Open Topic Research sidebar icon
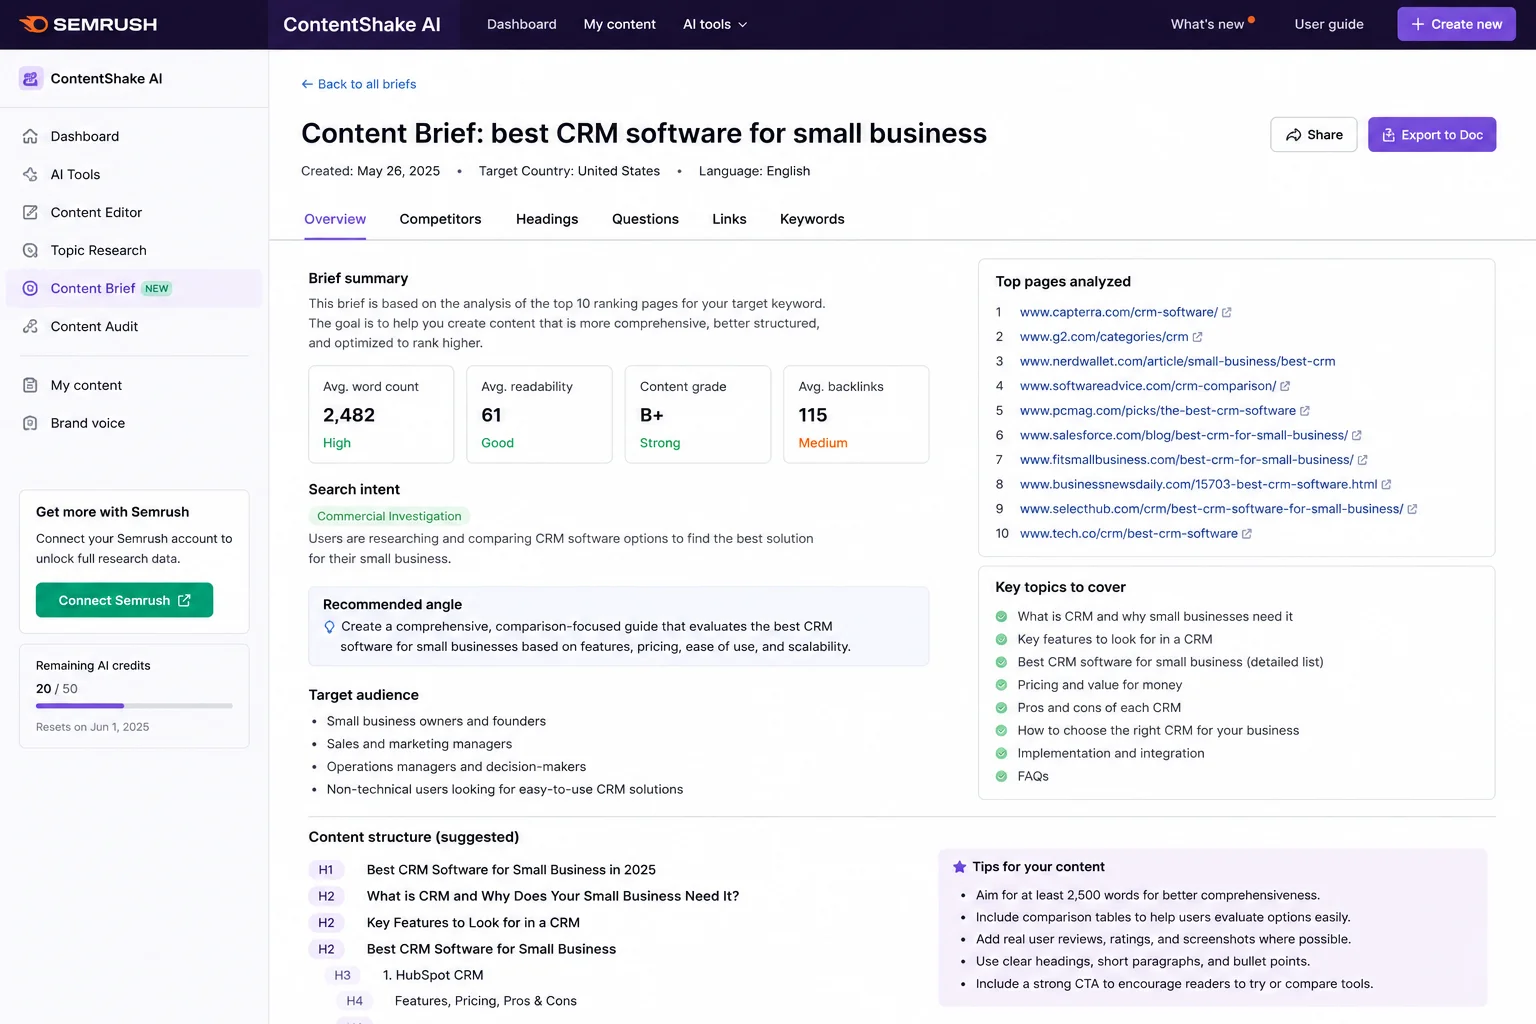The height and width of the screenshot is (1024, 1536). click(x=30, y=250)
